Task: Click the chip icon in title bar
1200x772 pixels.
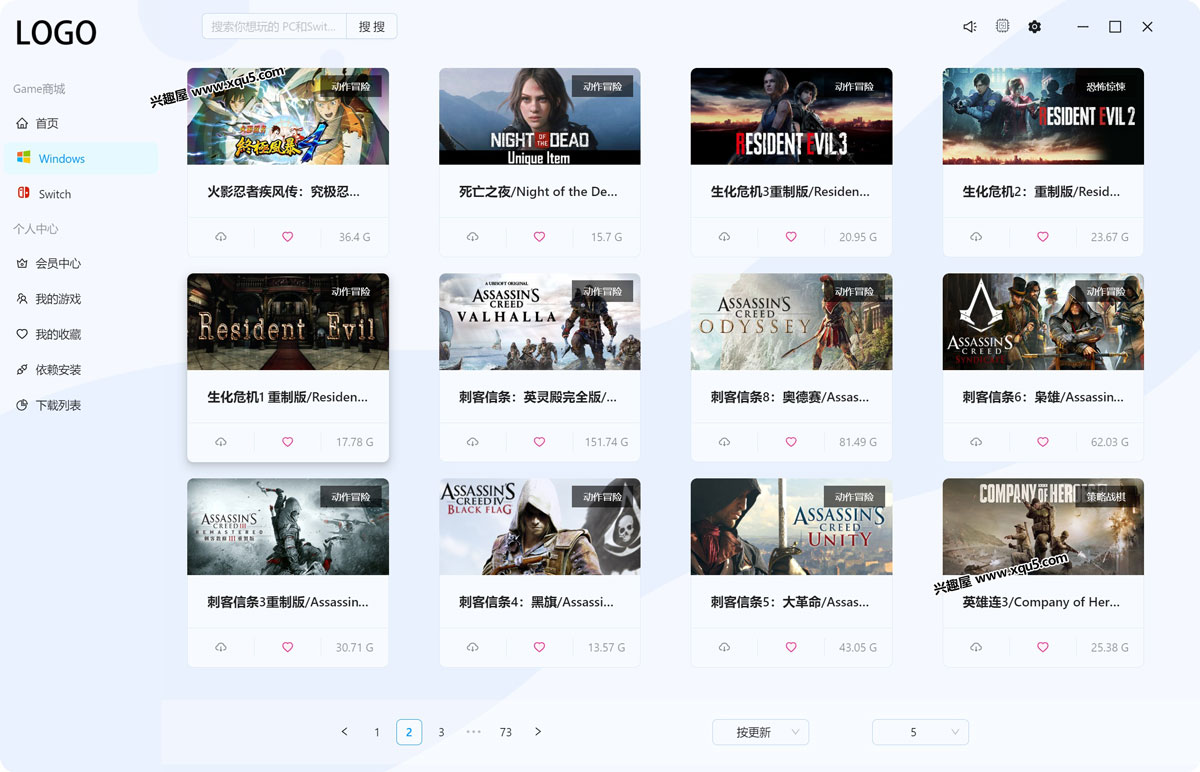Action: pyautogui.click(x=1002, y=26)
